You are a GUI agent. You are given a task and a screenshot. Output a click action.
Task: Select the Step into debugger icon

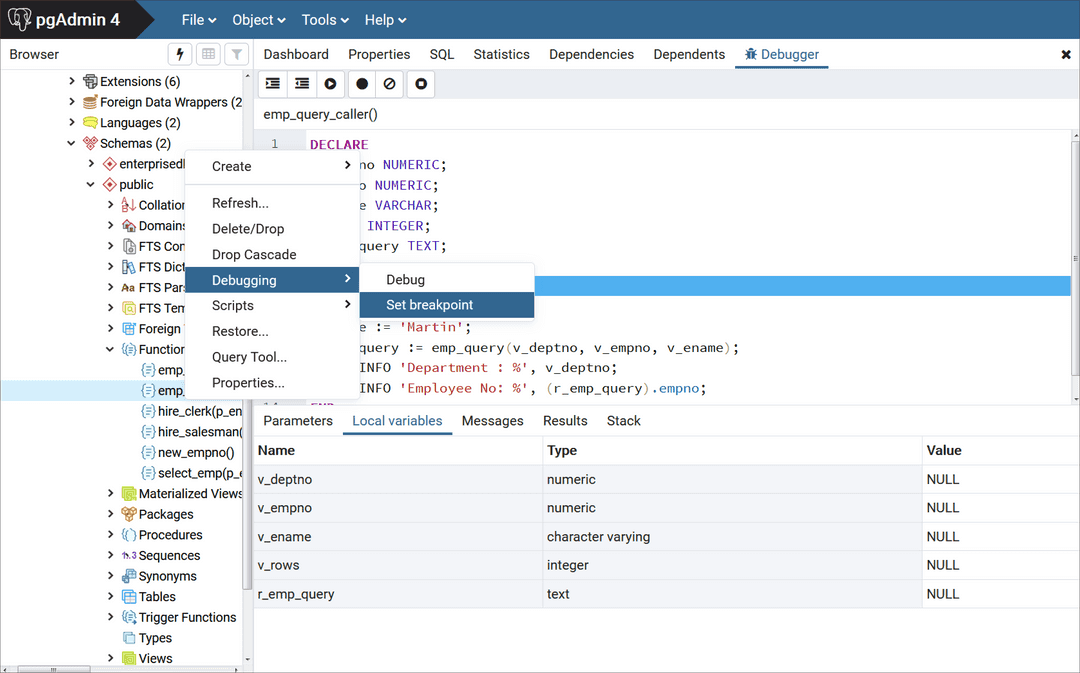pyautogui.click(x=272, y=84)
